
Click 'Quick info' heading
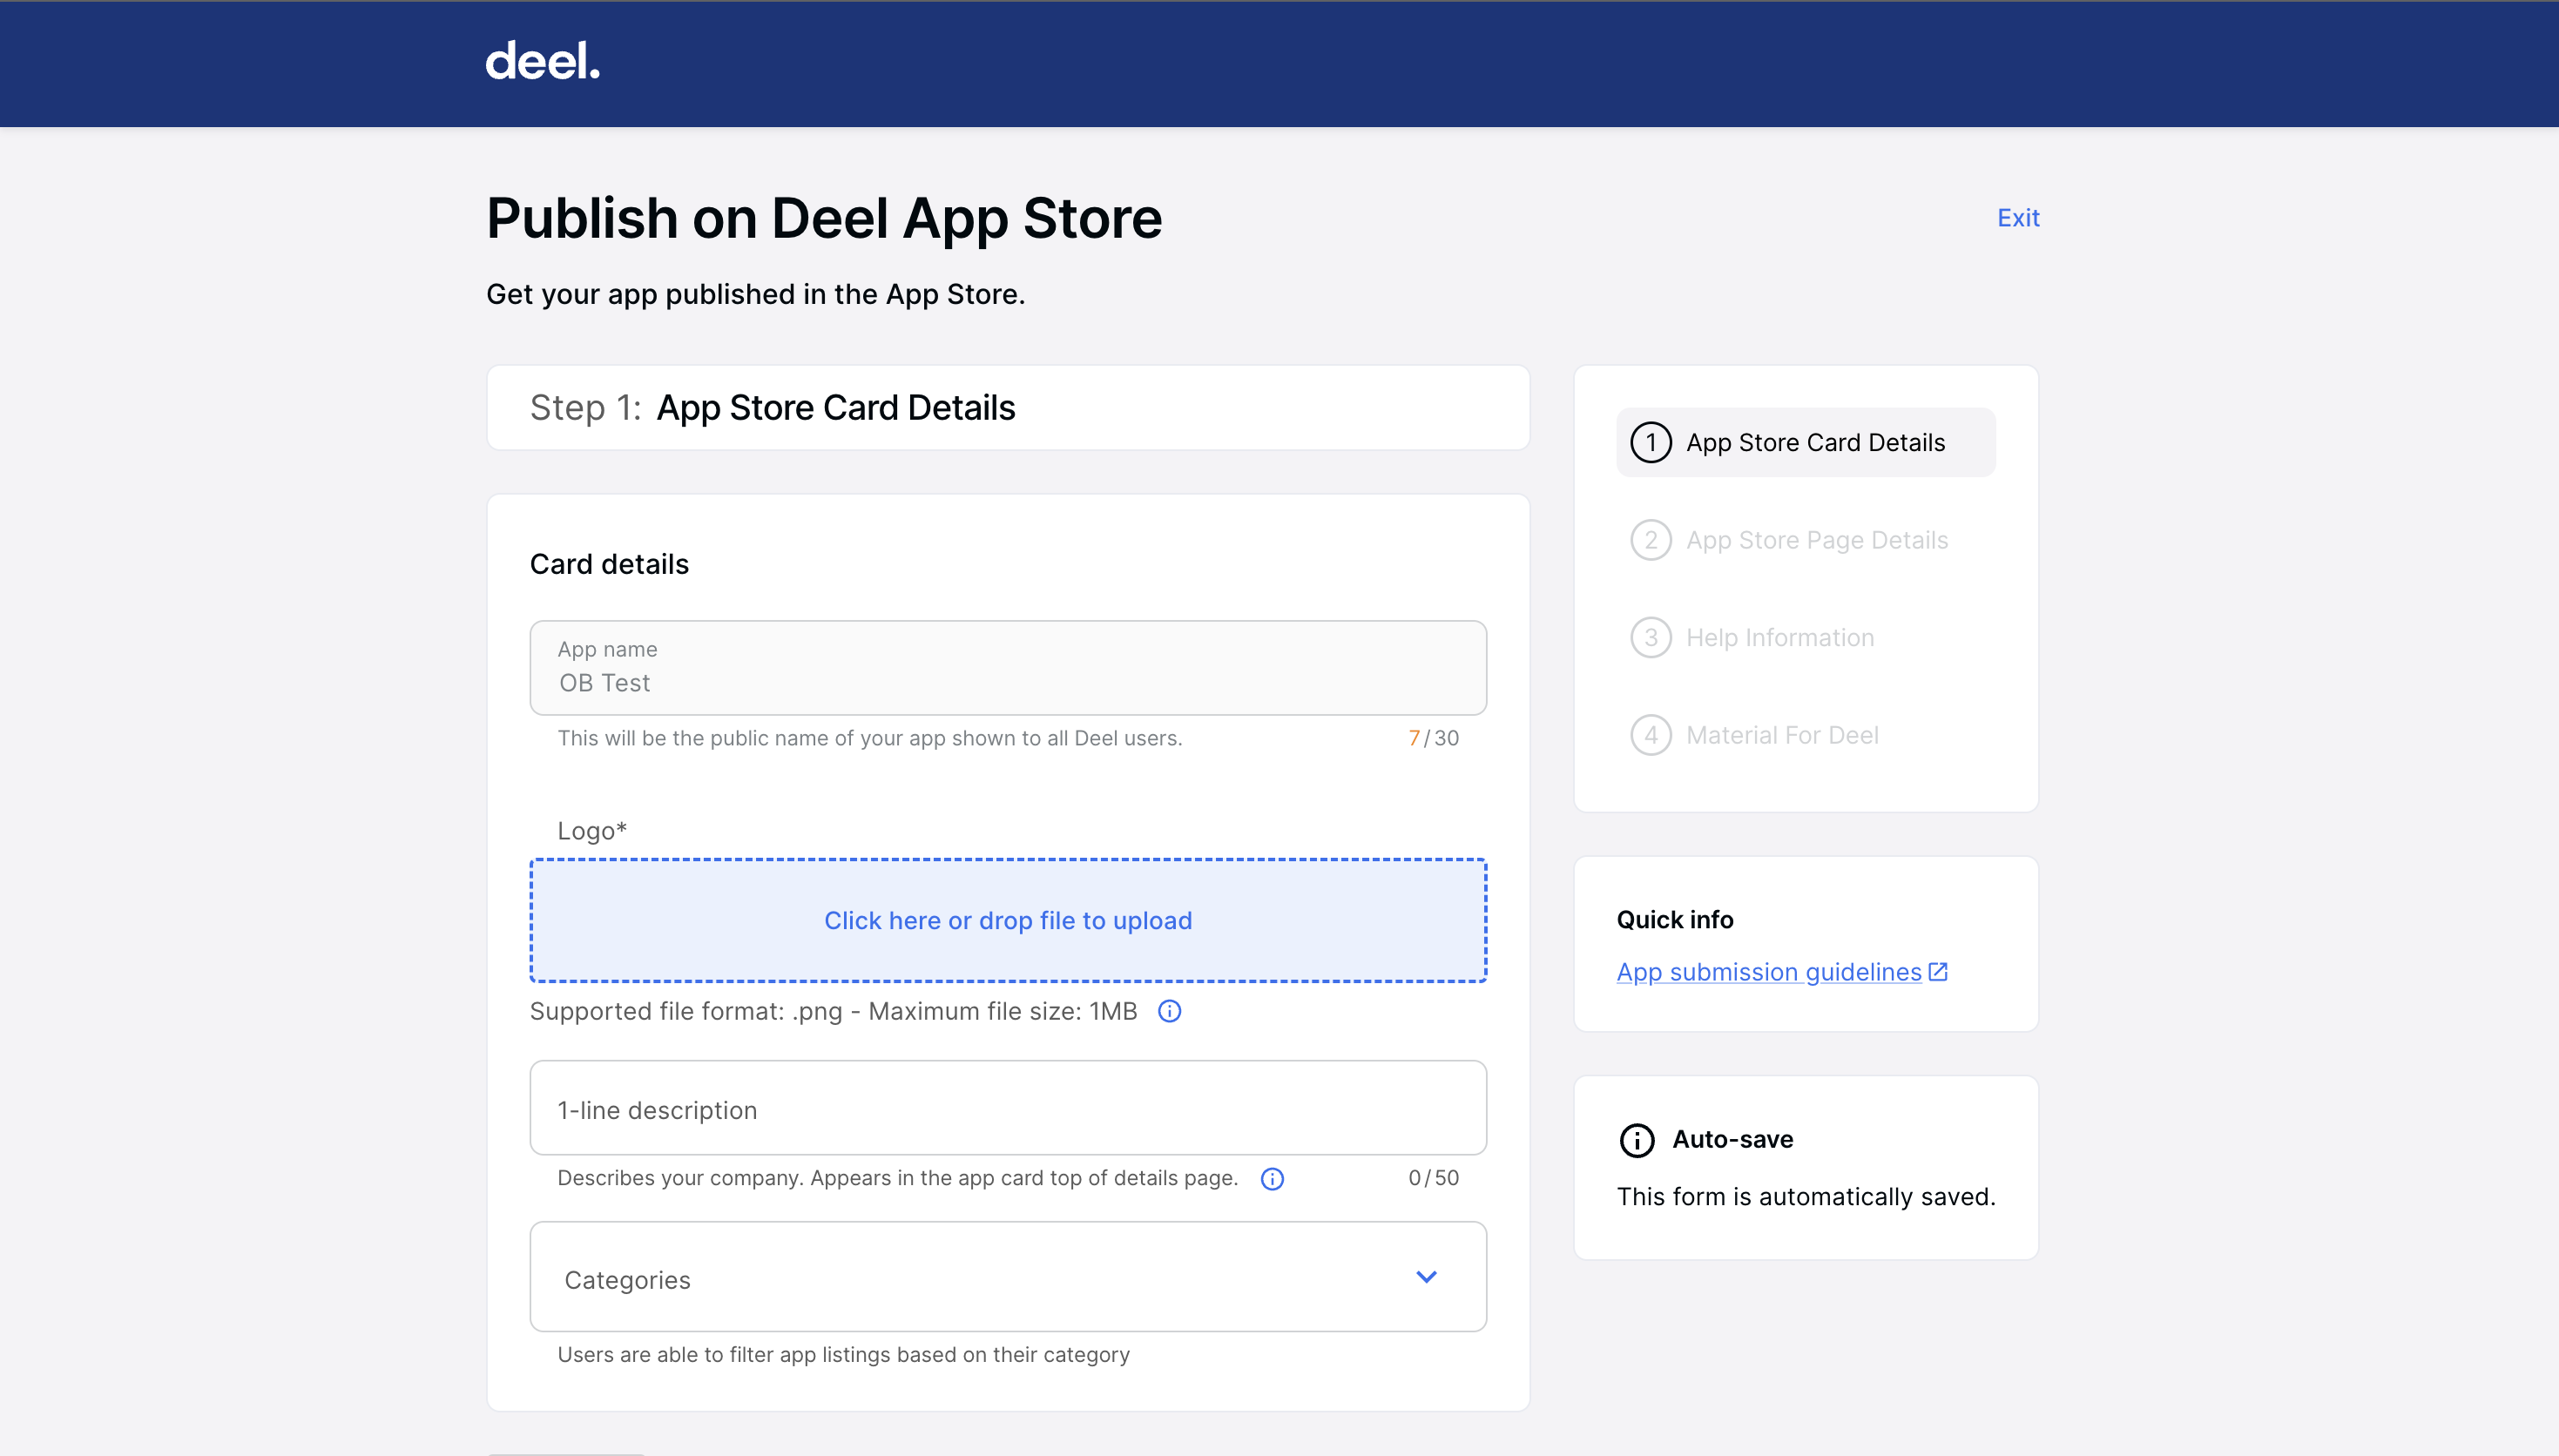point(1675,920)
